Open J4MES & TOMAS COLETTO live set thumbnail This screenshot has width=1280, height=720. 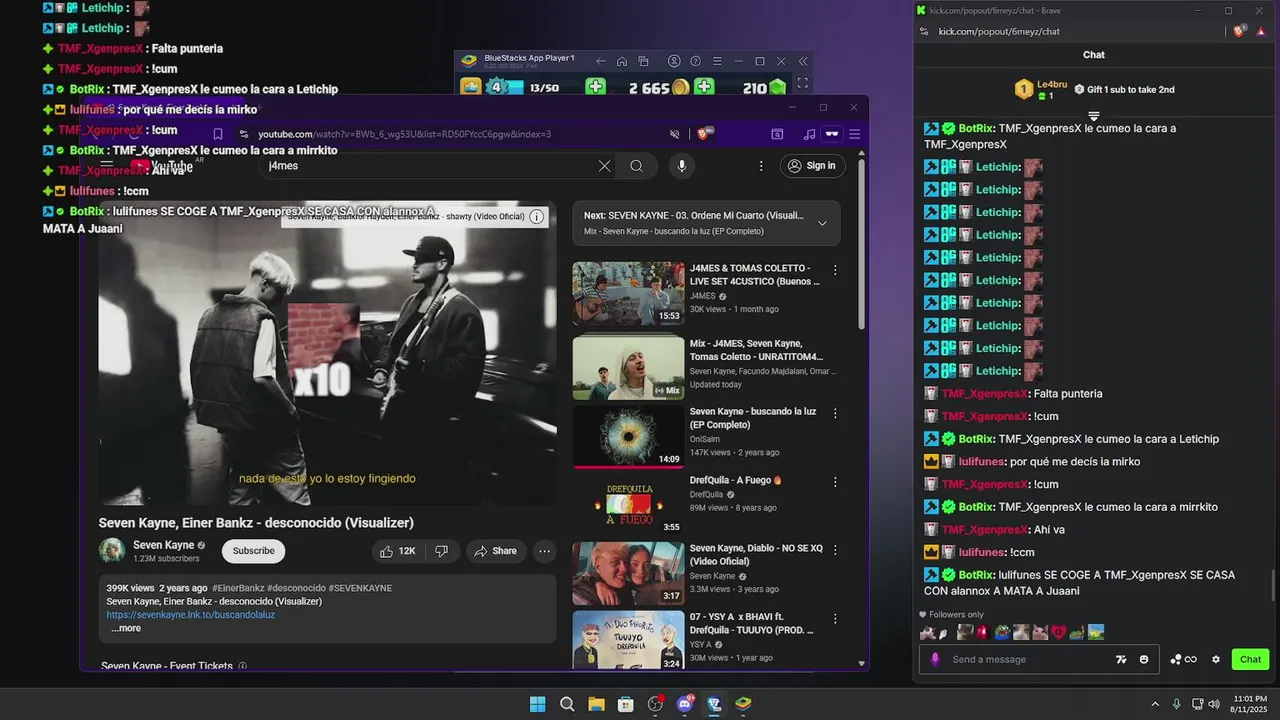coord(628,293)
